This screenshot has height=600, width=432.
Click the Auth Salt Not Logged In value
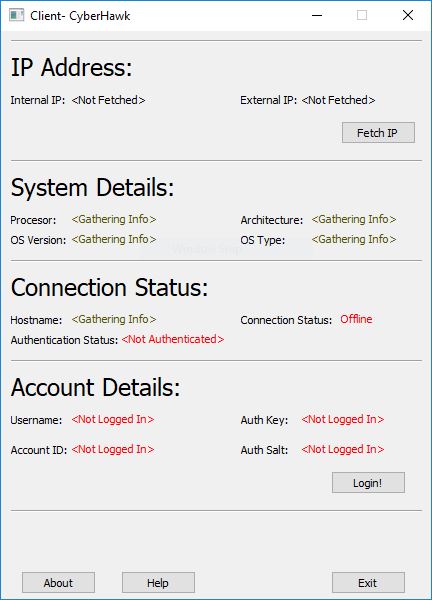point(343,449)
